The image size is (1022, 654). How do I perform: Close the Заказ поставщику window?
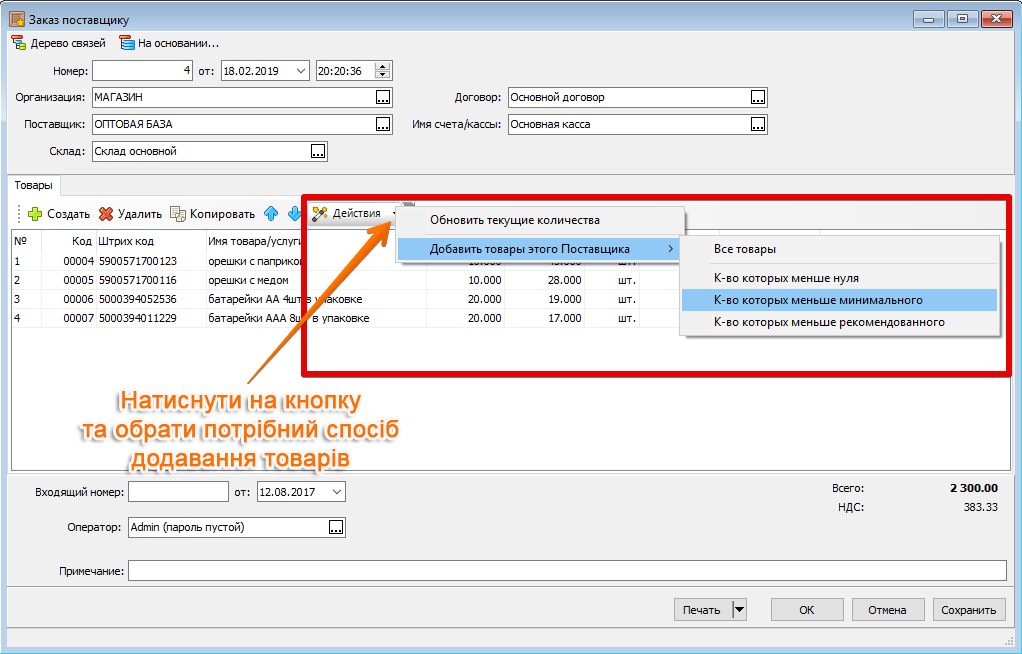click(996, 19)
